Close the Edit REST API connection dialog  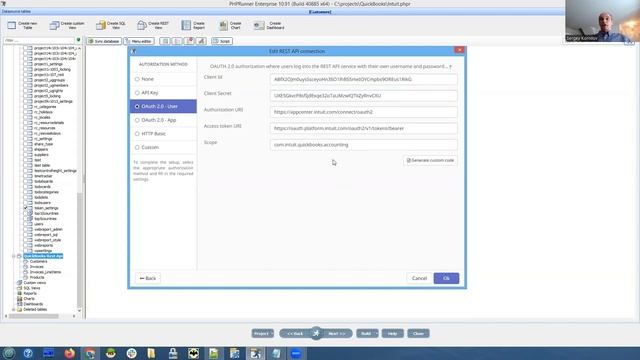(x=459, y=50)
